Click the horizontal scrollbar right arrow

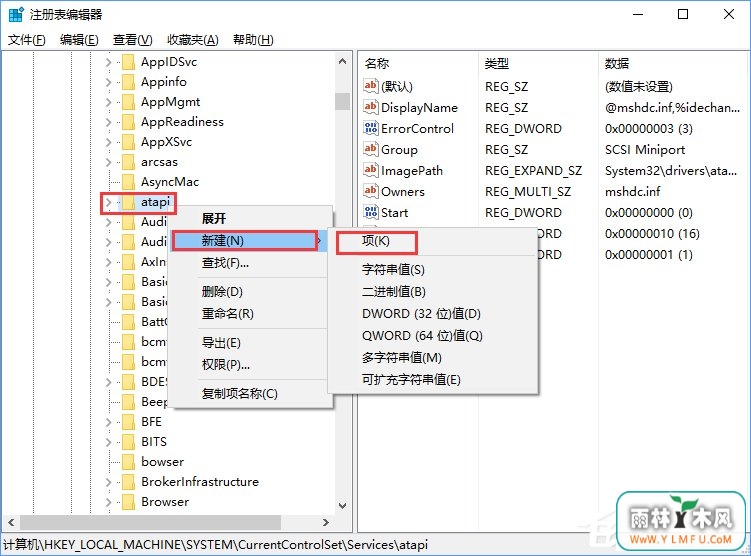pos(326,522)
